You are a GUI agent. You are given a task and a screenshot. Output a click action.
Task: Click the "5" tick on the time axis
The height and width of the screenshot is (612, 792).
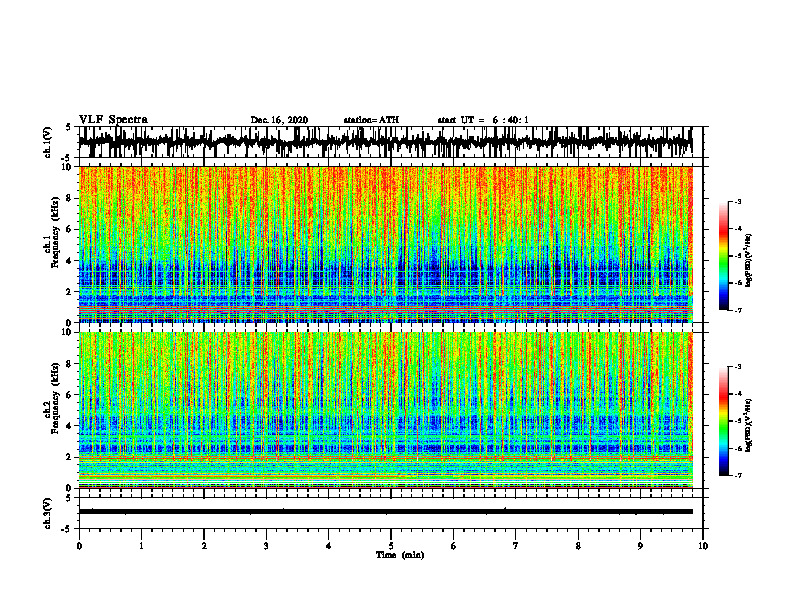(x=391, y=546)
